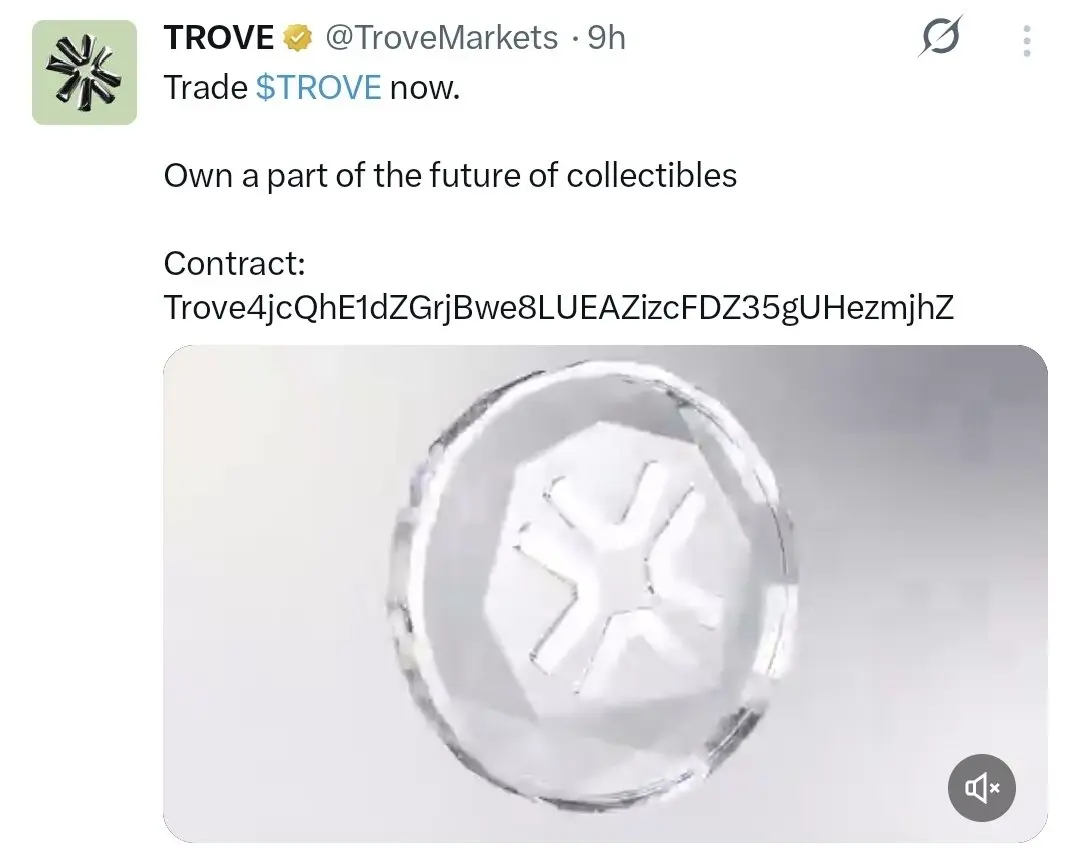1080x863 pixels.
Task: Play the glass coin video
Action: tap(605, 594)
